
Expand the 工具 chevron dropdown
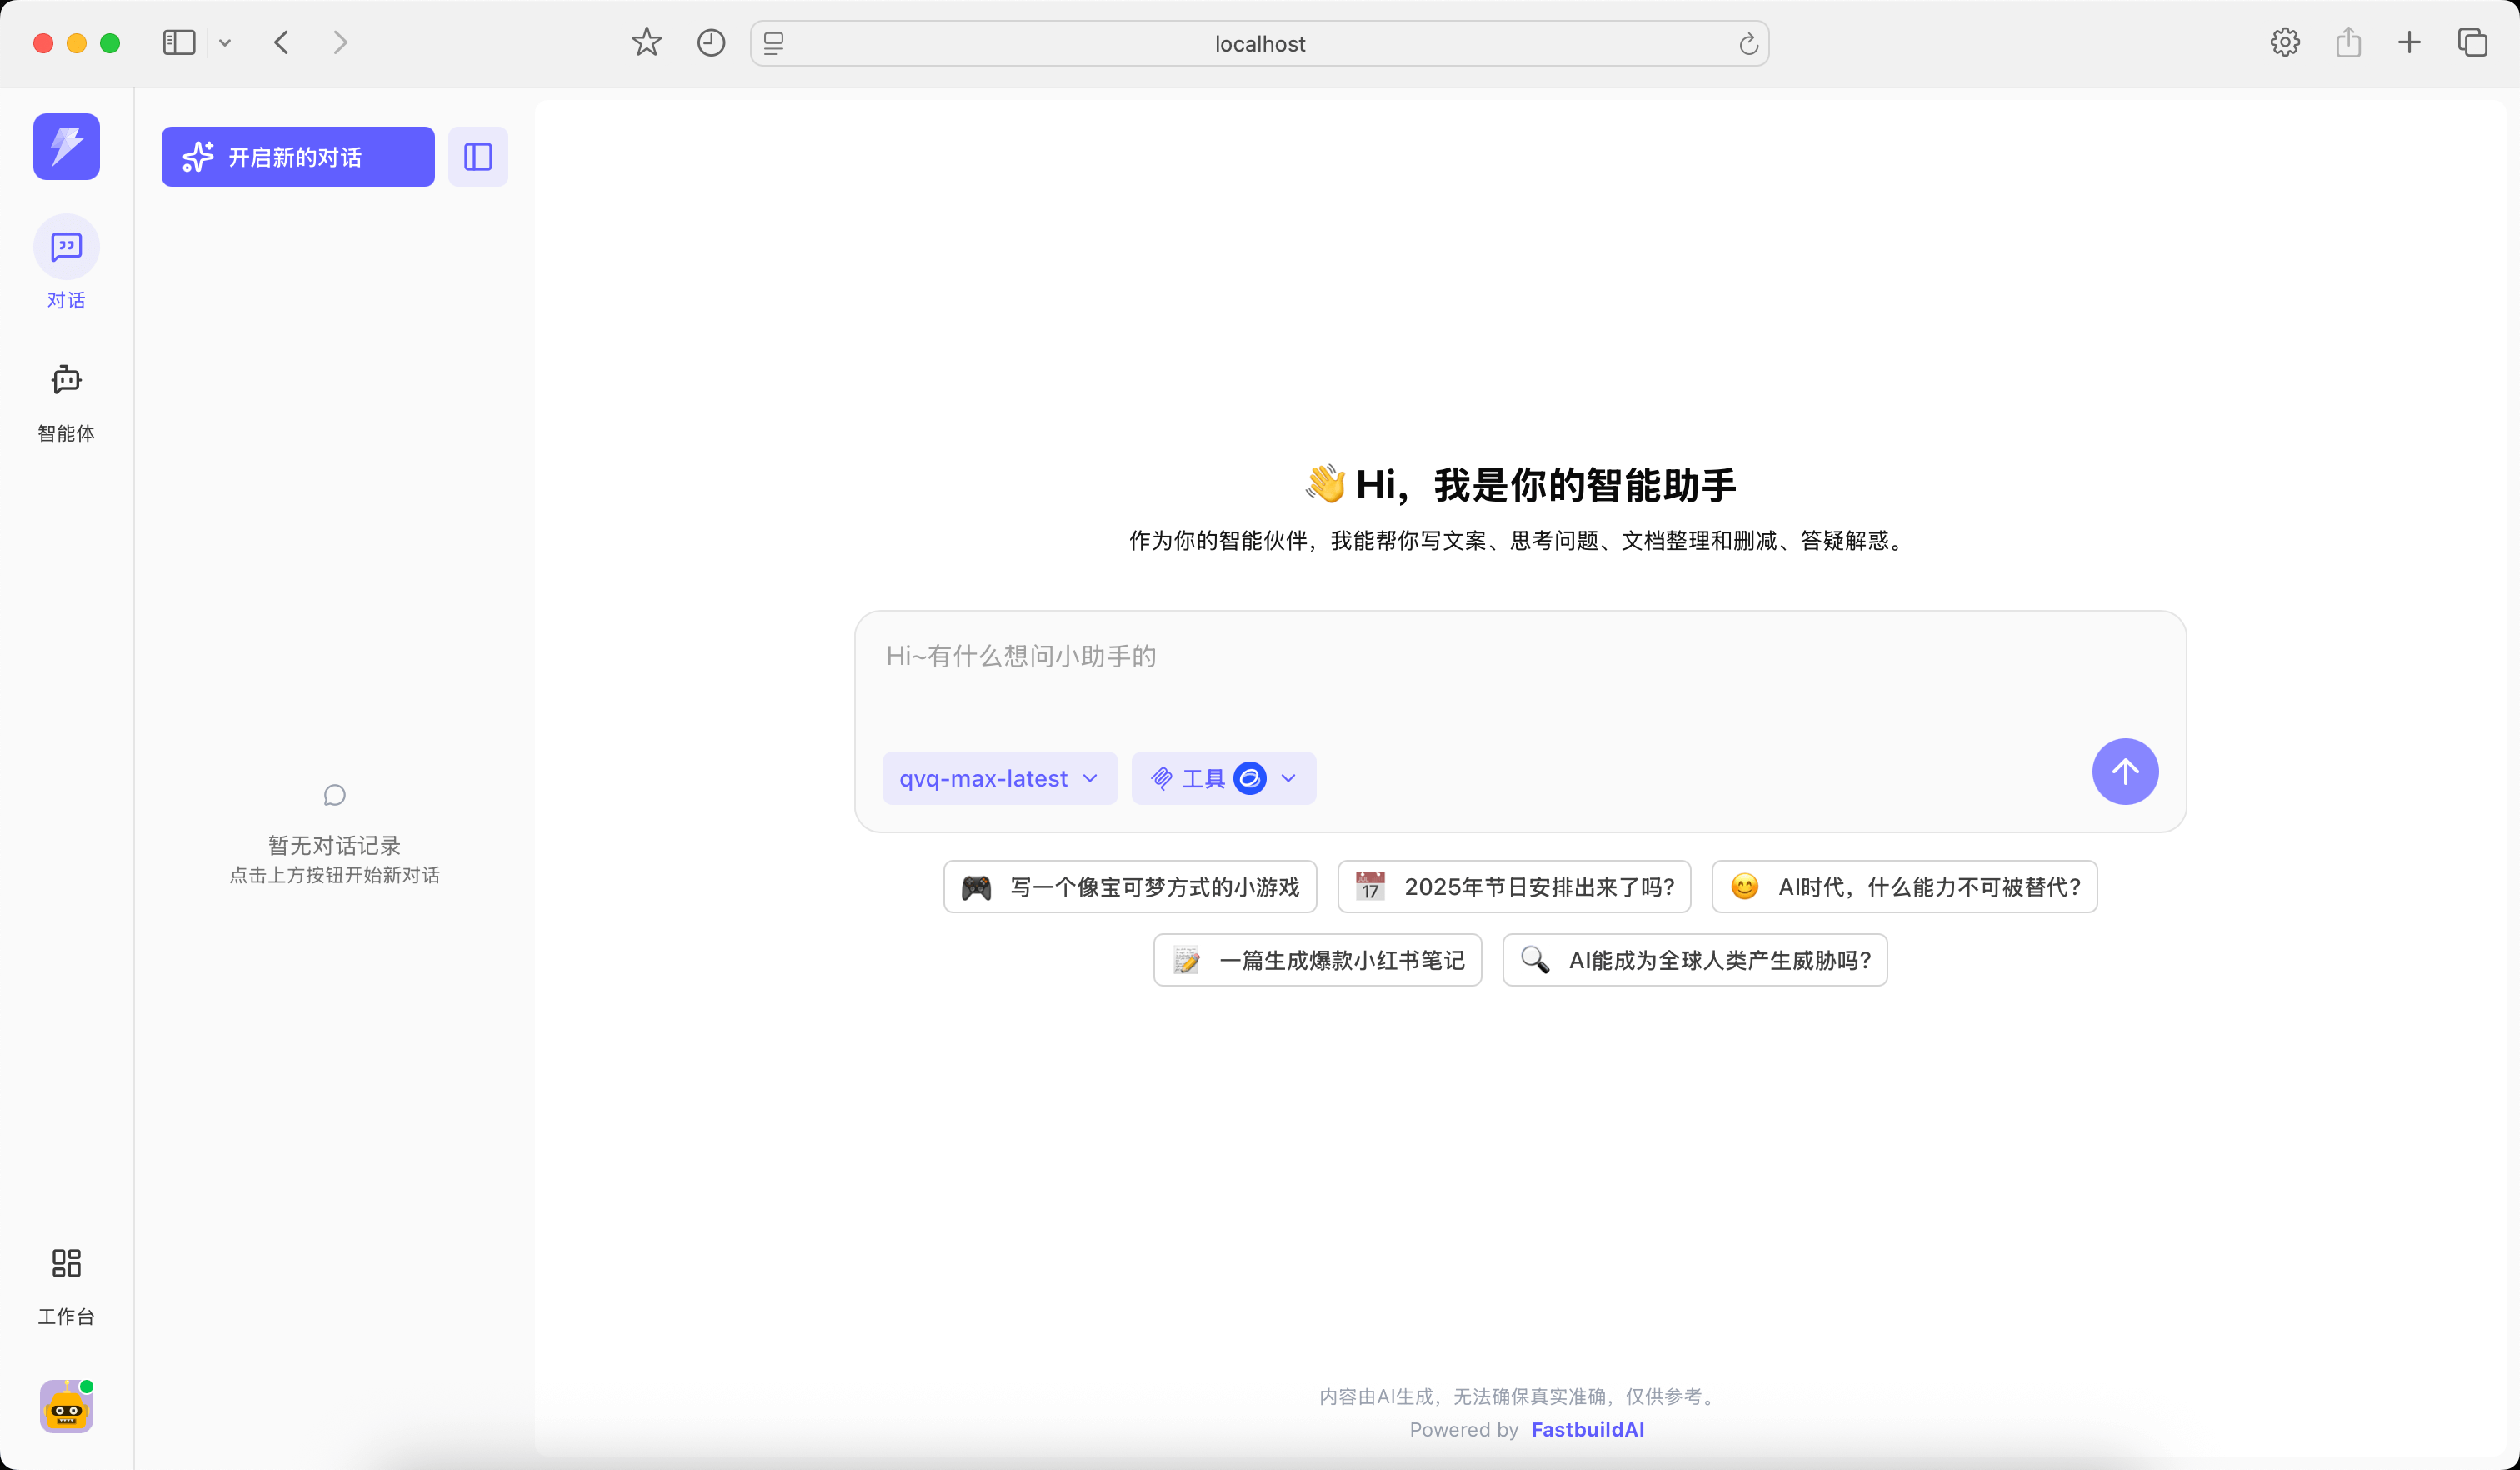[x=1288, y=778]
